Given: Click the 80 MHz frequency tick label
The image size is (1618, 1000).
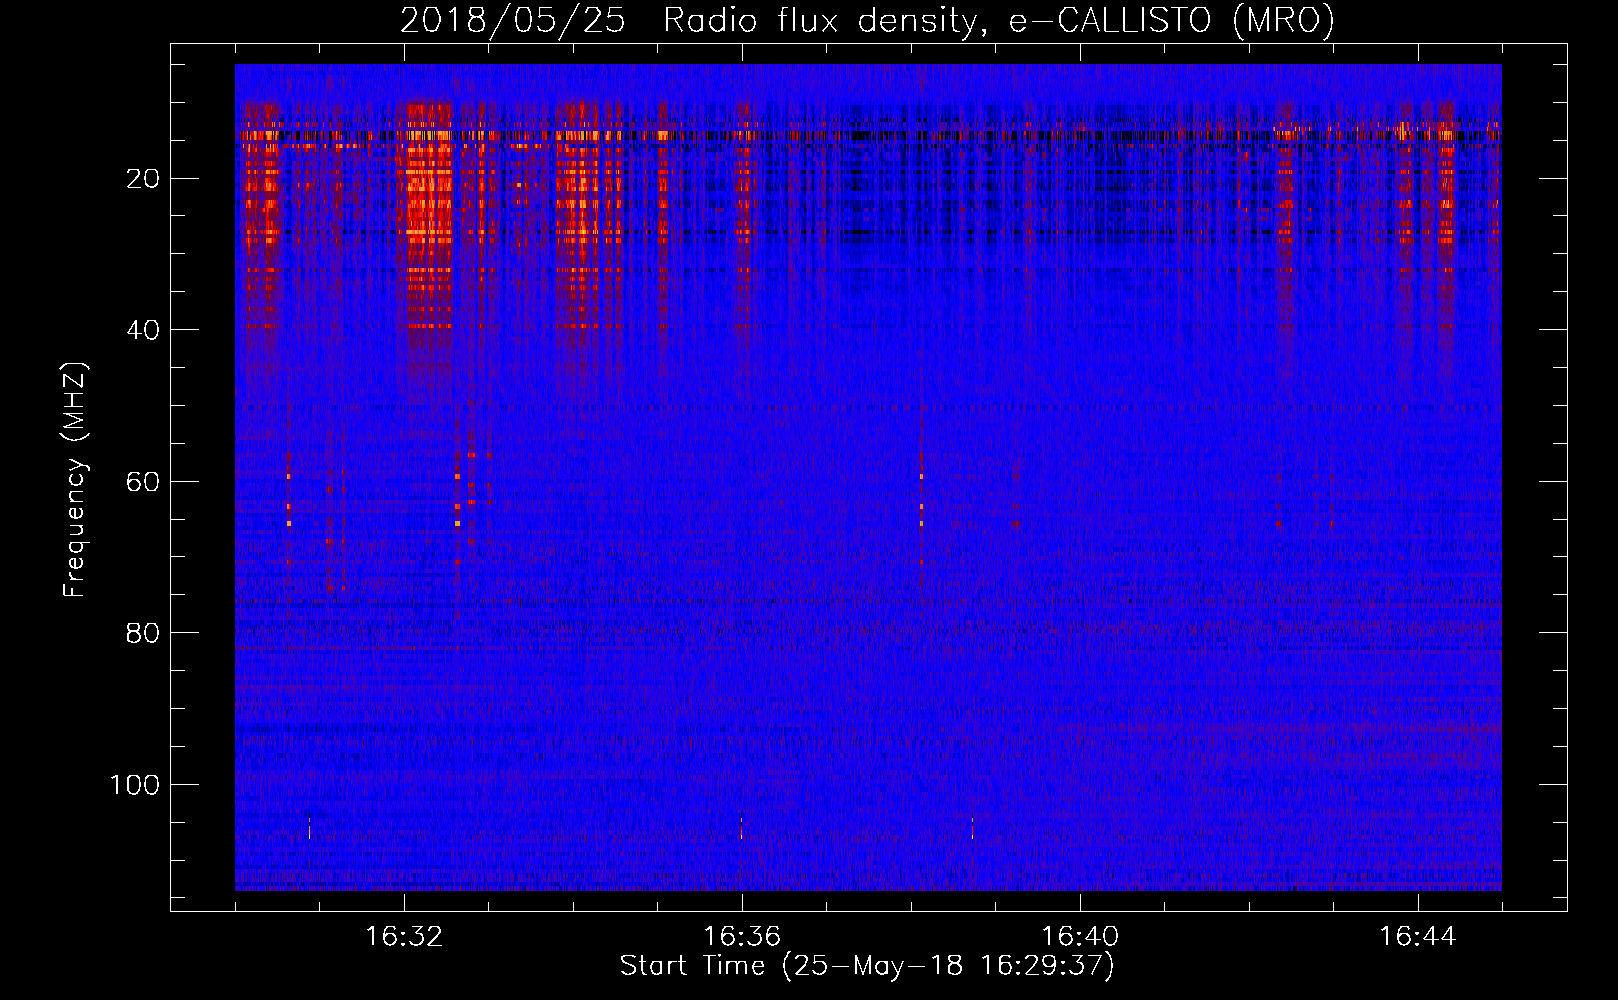Looking at the screenshot, I should tap(144, 633).
